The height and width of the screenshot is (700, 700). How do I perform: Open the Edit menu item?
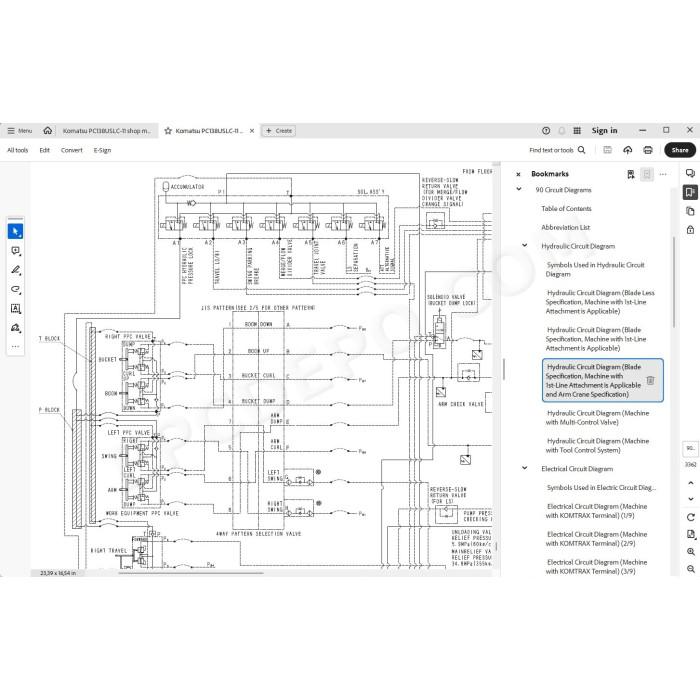45,150
